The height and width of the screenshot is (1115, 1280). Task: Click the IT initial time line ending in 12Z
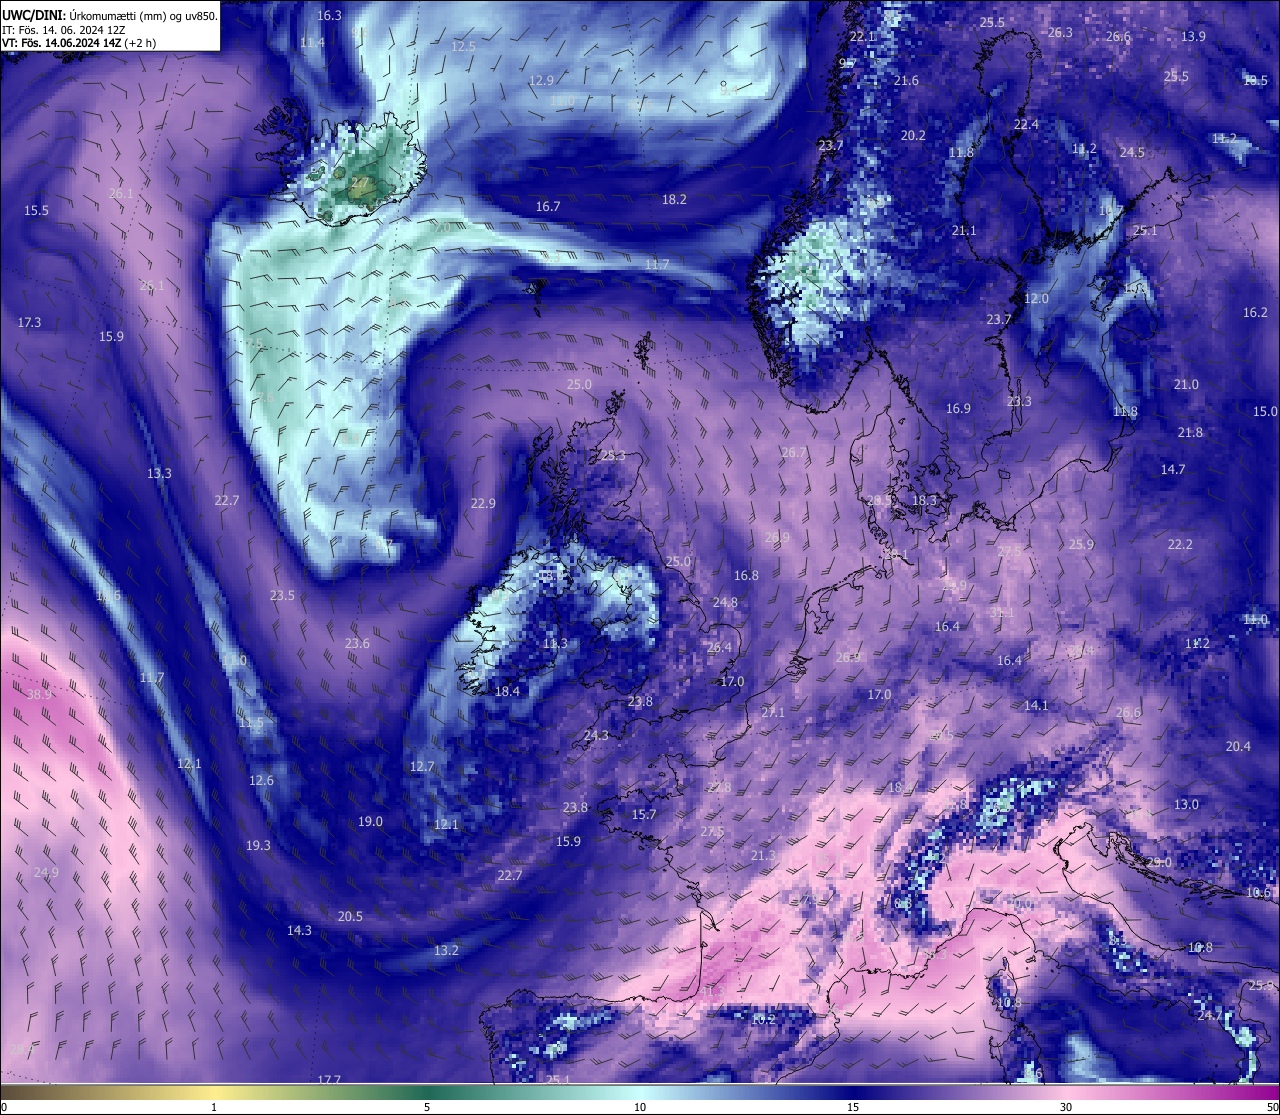tap(64, 30)
